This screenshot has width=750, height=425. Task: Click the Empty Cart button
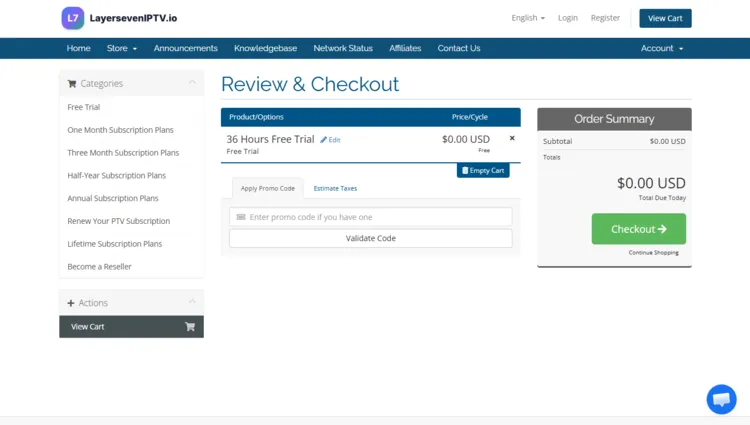(483, 171)
